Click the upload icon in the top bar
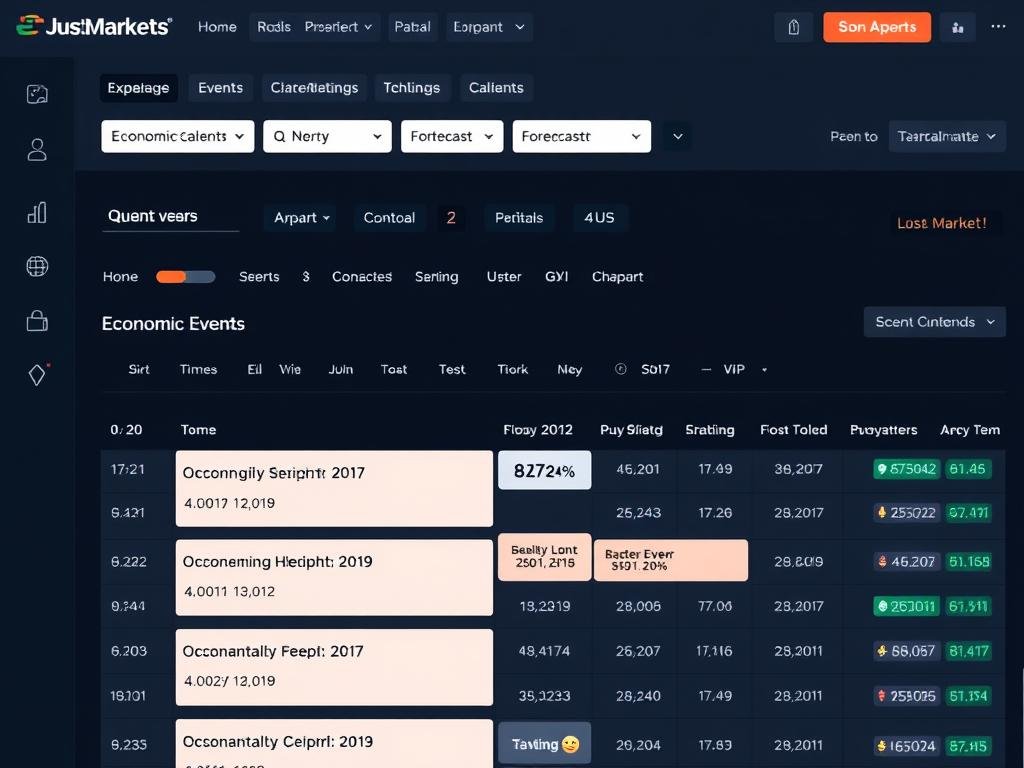The height and width of the screenshot is (768, 1024). [x=794, y=27]
